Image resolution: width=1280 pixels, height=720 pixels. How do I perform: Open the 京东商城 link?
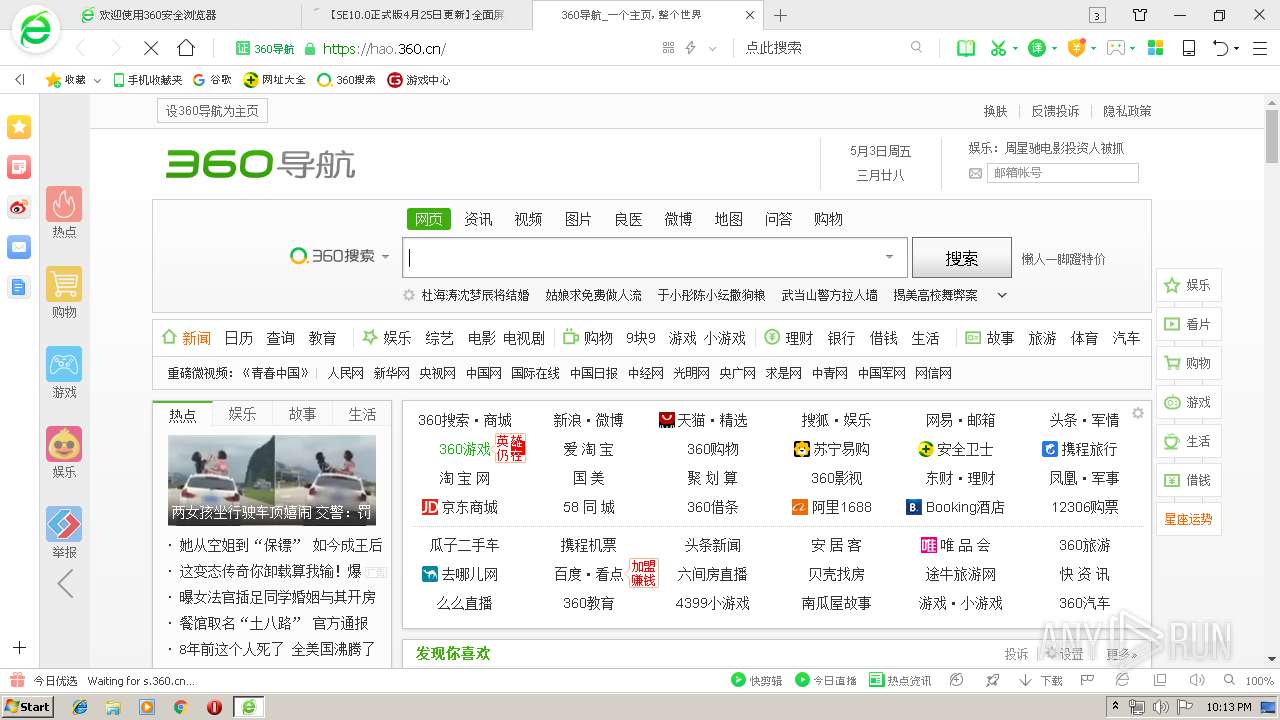tap(460, 507)
